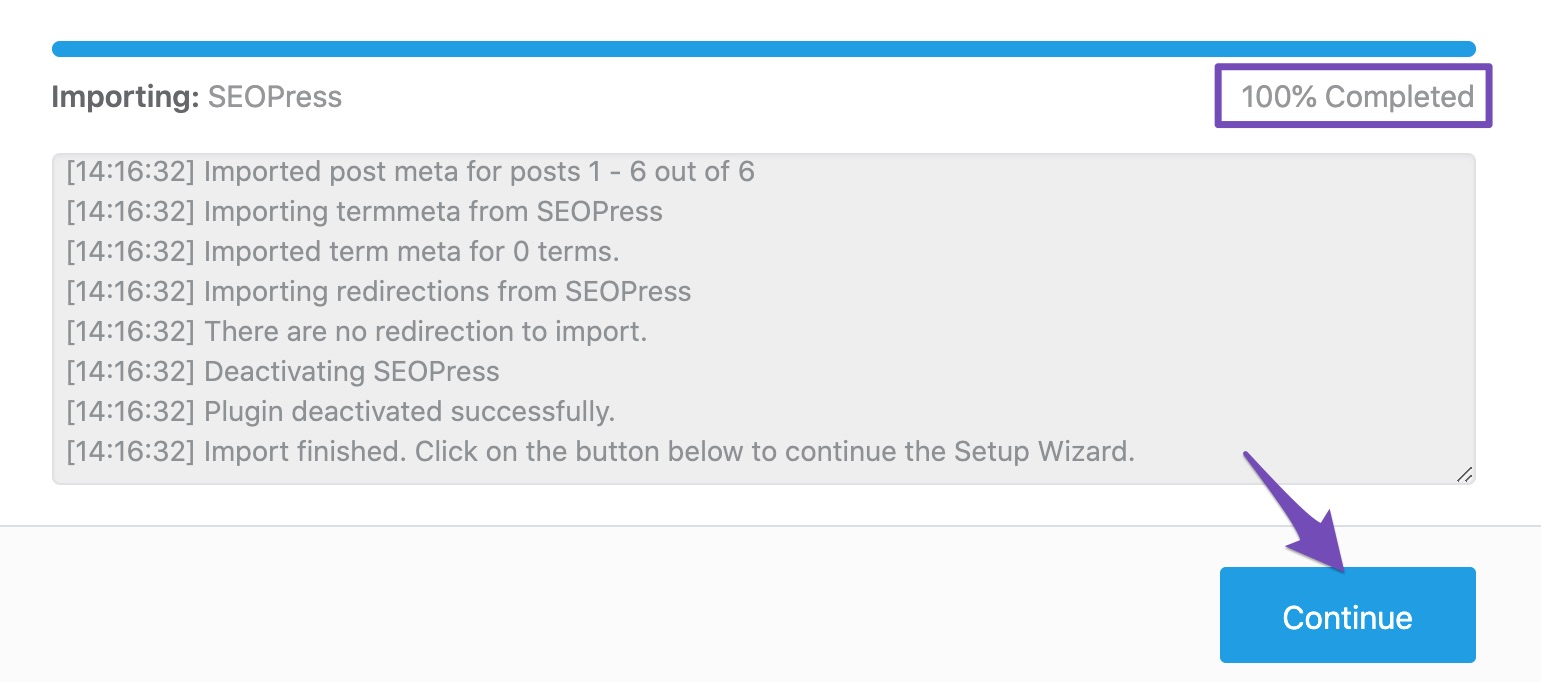Click the purple arrow pointing at Continue
Screen dimensions: 1541x682
point(1298,518)
